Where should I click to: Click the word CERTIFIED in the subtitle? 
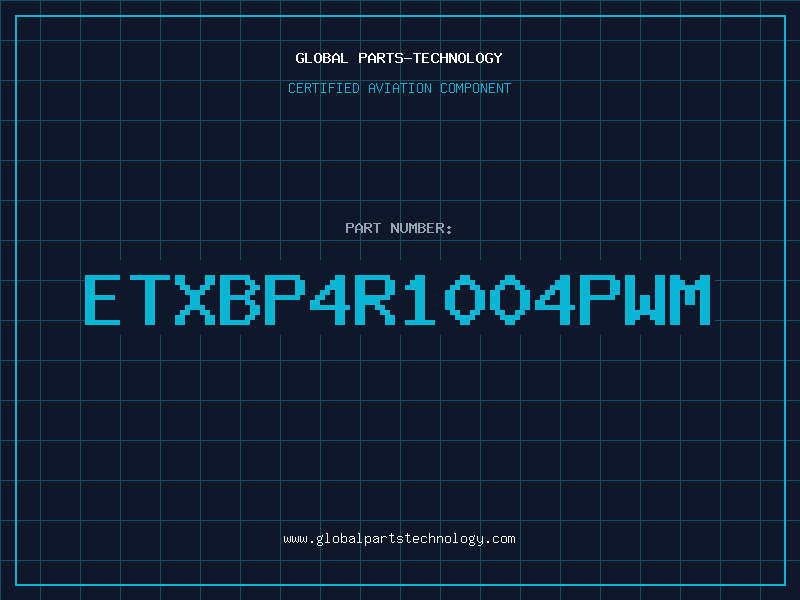click(x=324, y=88)
